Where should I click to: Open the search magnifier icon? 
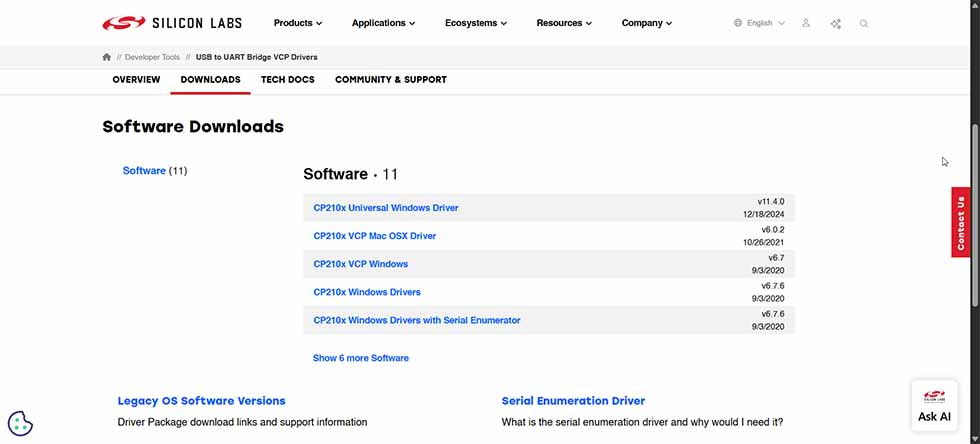click(864, 24)
